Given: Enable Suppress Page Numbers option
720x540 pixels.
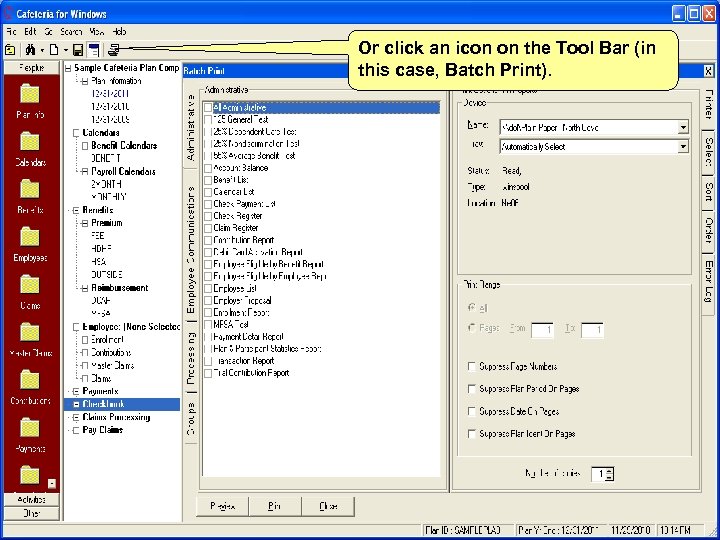Looking at the screenshot, I should [471, 366].
